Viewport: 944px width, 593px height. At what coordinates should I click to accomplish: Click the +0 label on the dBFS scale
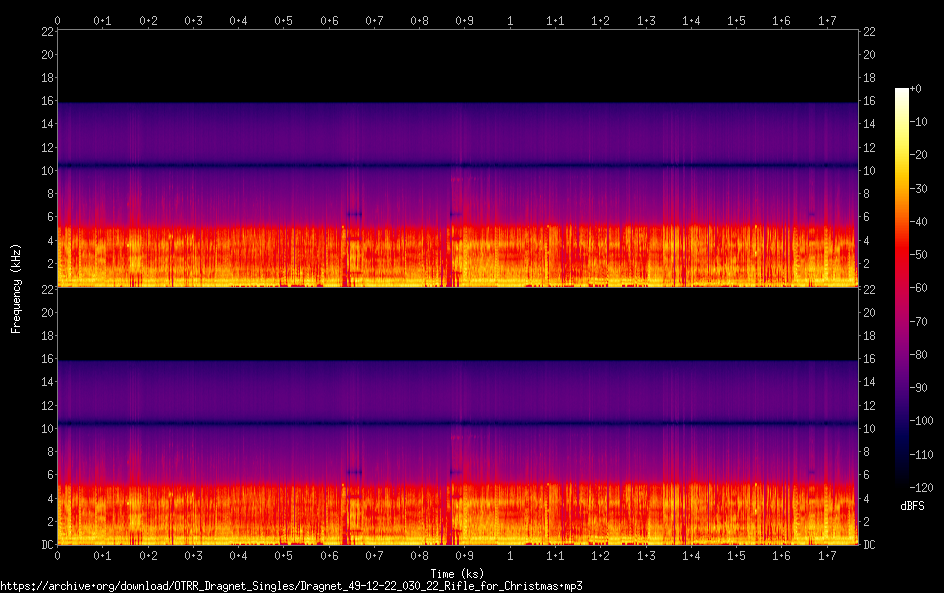pos(916,89)
